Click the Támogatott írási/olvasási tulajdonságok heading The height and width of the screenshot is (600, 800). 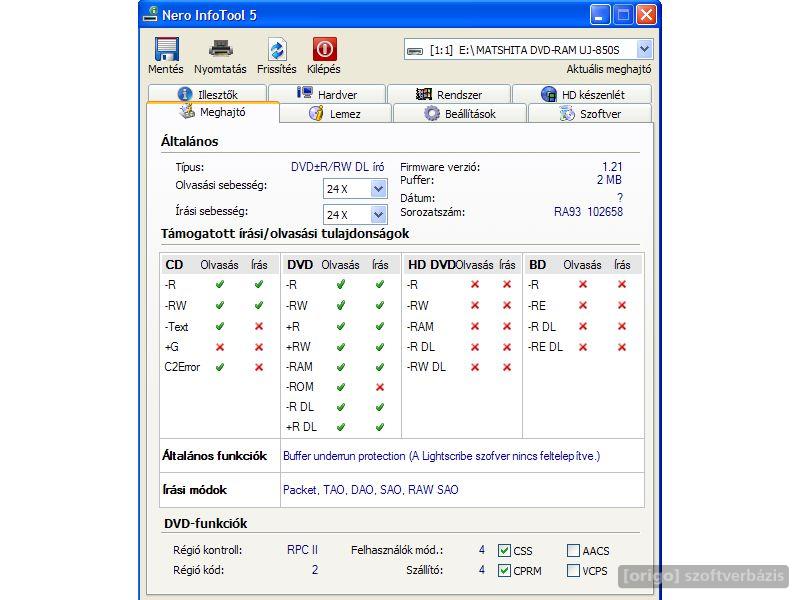285,234
